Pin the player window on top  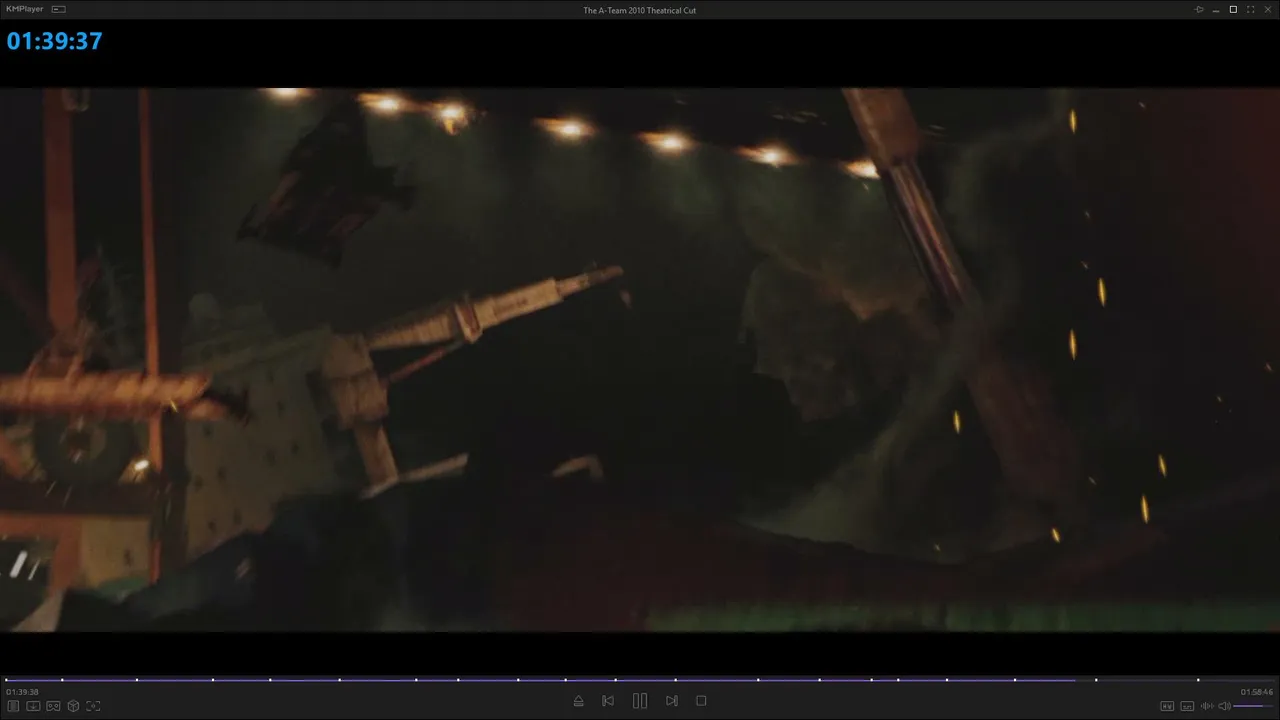point(1199,9)
